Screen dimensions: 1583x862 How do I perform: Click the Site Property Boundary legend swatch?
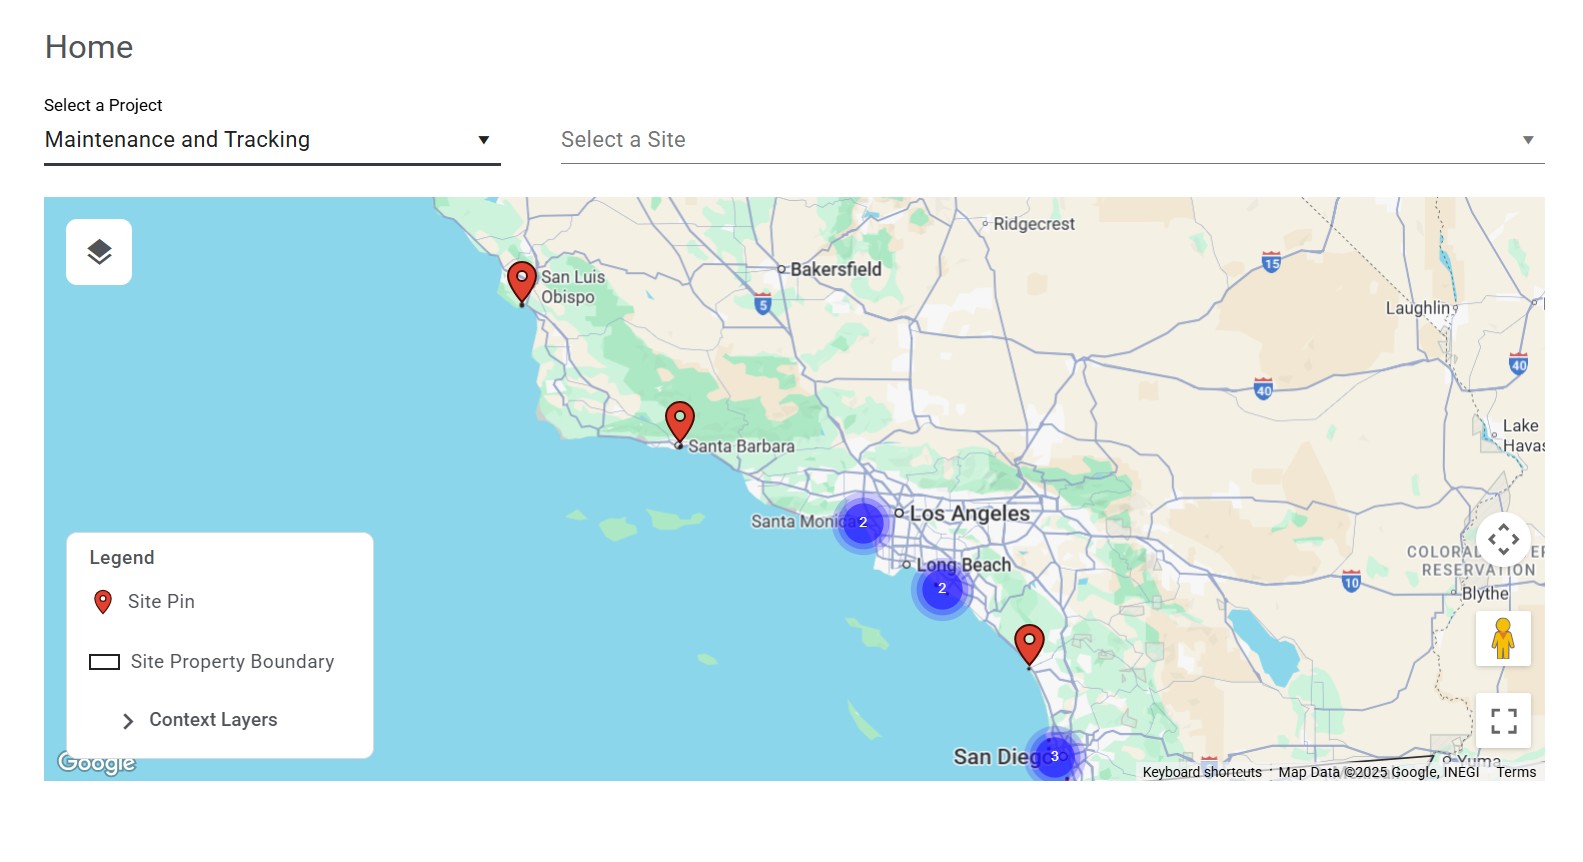click(105, 662)
